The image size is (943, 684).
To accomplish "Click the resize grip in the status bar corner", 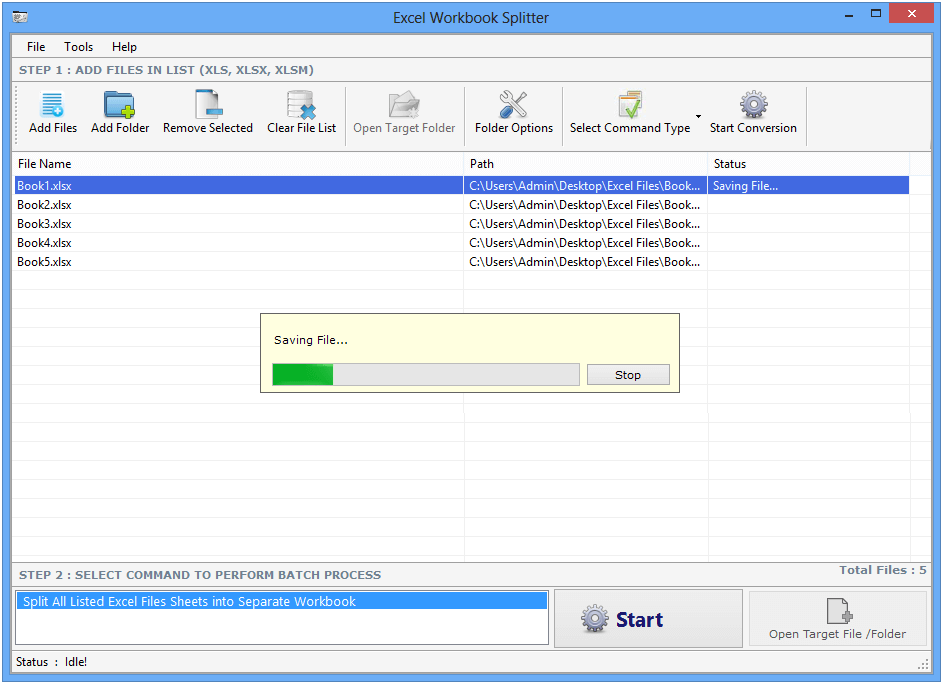I will pos(923,664).
